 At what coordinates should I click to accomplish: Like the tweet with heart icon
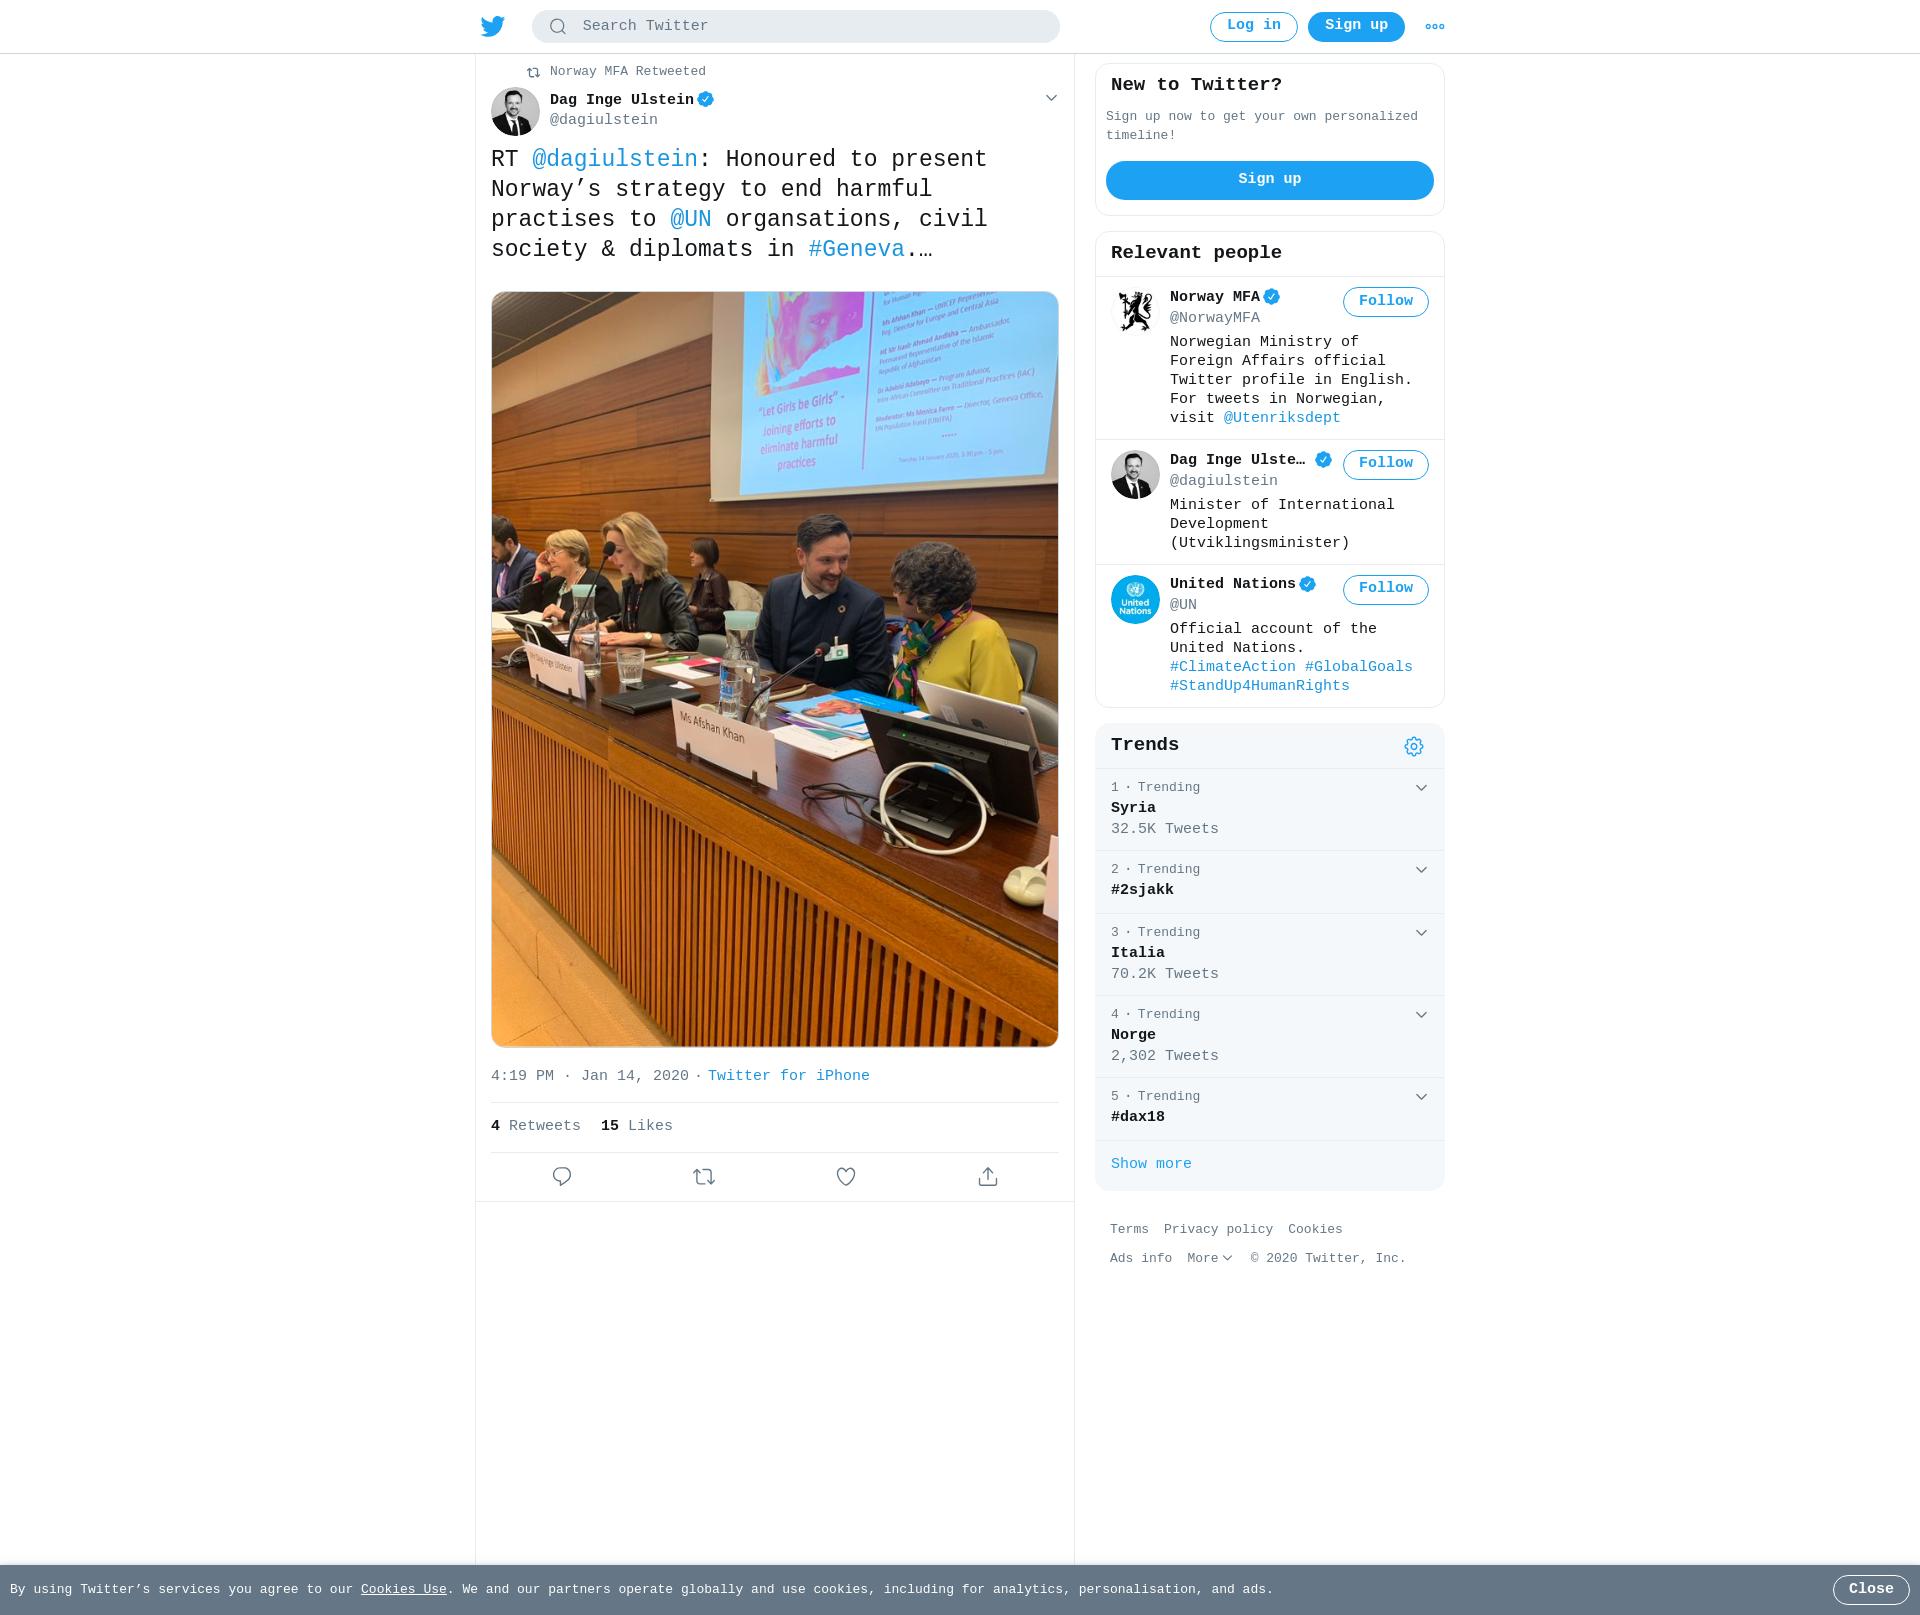pyautogui.click(x=846, y=1177)
